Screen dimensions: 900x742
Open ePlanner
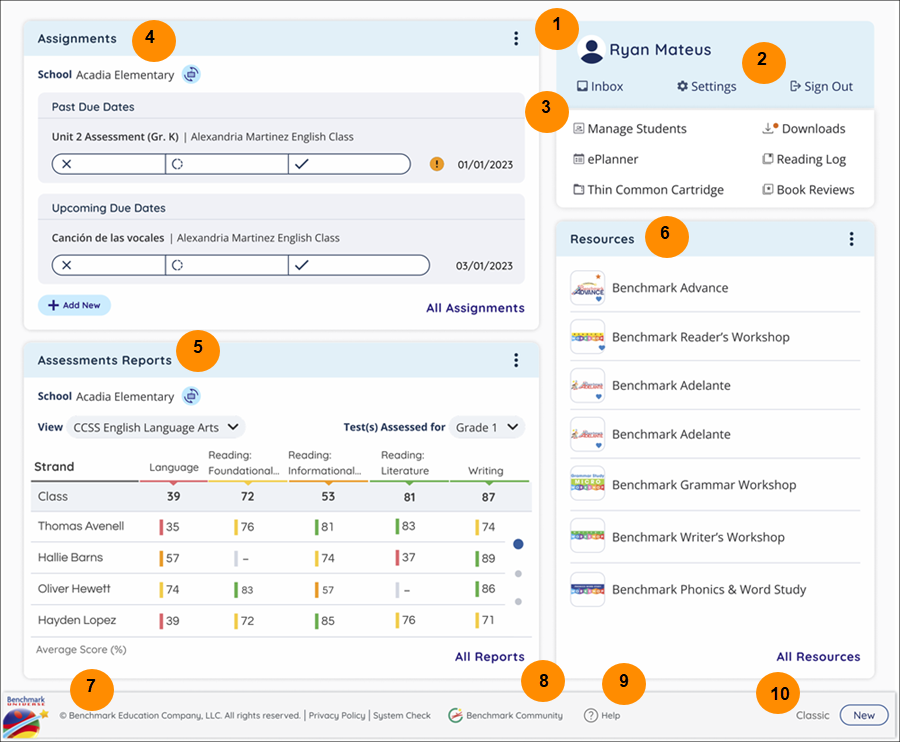pyautogui.click(x=606, y=159)
